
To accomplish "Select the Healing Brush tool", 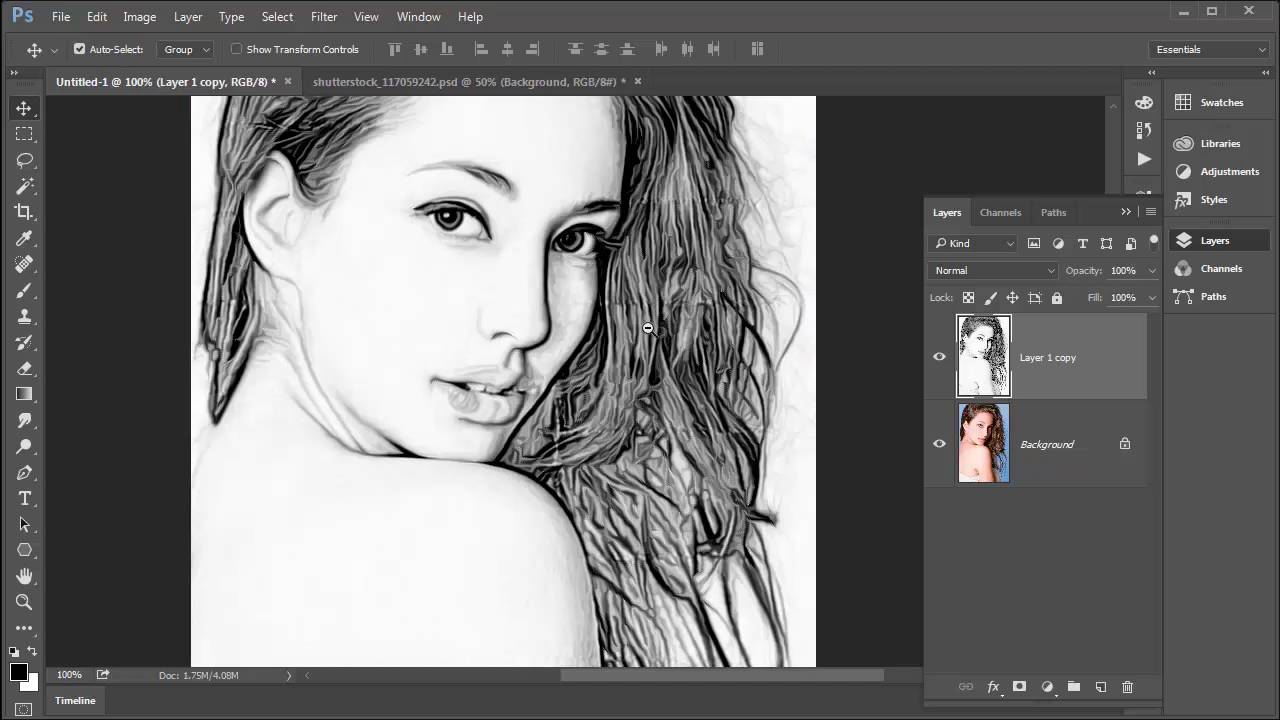I will 24,264.
